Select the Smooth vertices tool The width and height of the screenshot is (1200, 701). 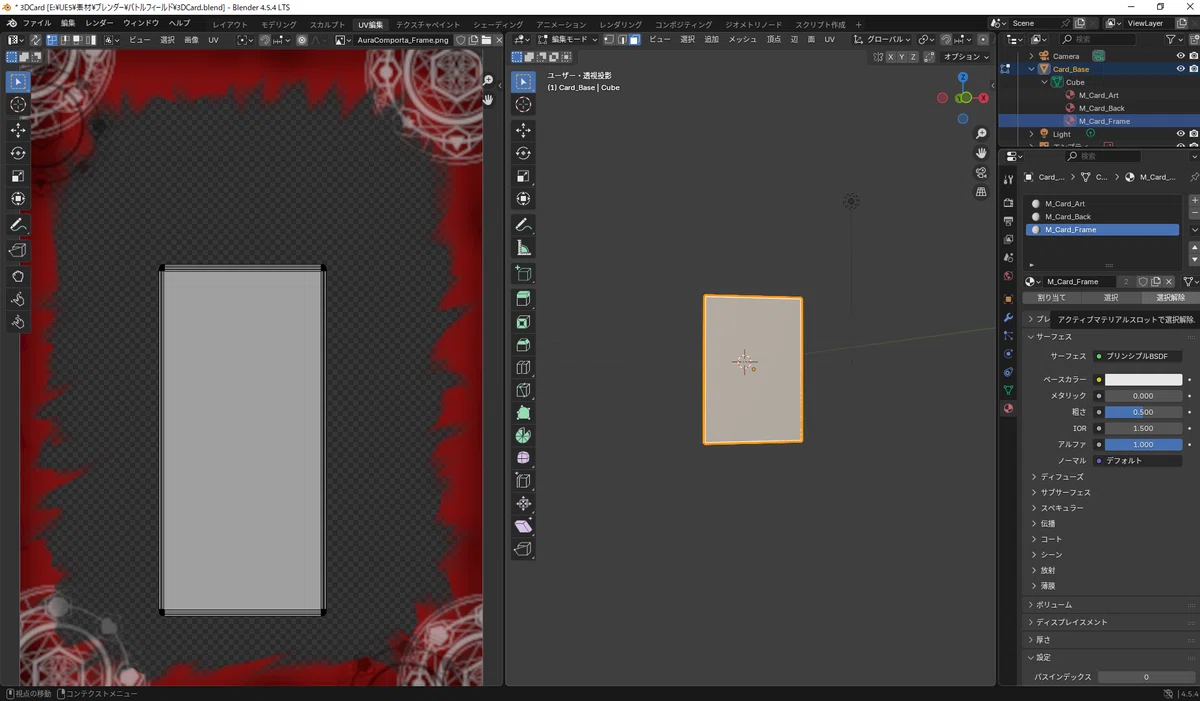click(x=523, y=458)
